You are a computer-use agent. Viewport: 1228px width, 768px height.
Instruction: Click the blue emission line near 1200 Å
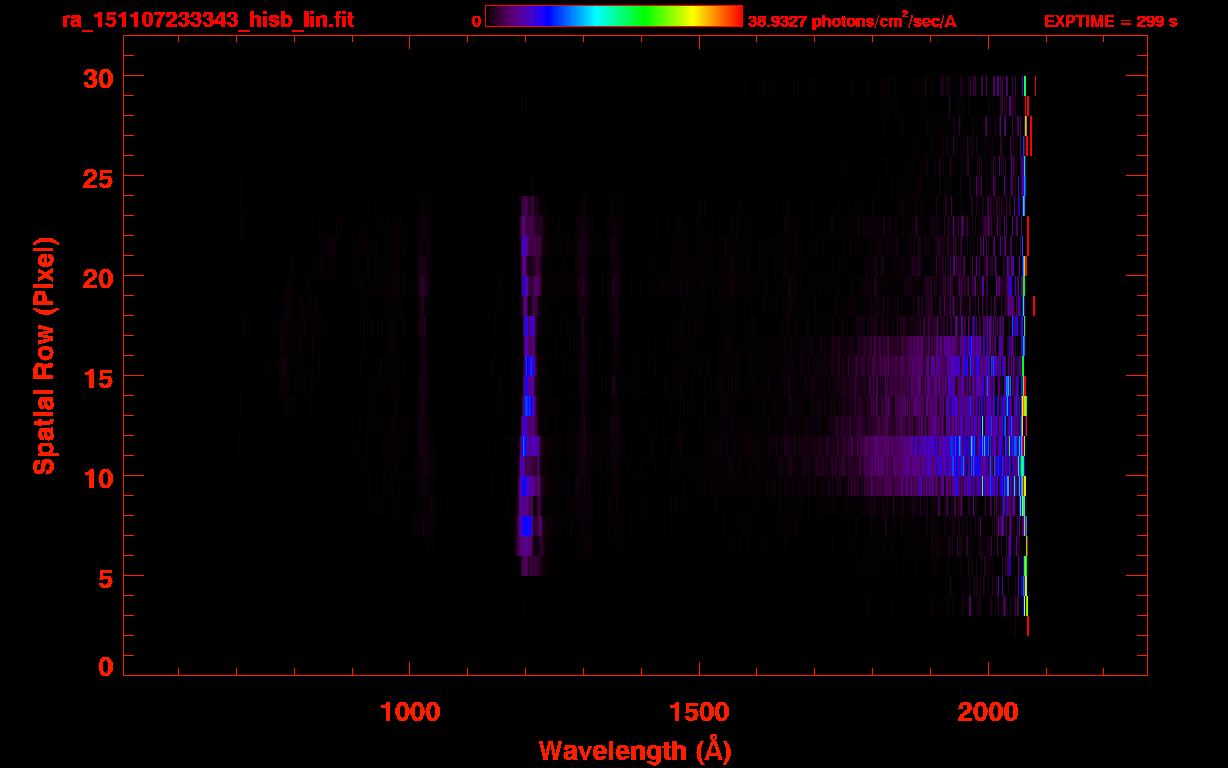(x=529, y=386)
